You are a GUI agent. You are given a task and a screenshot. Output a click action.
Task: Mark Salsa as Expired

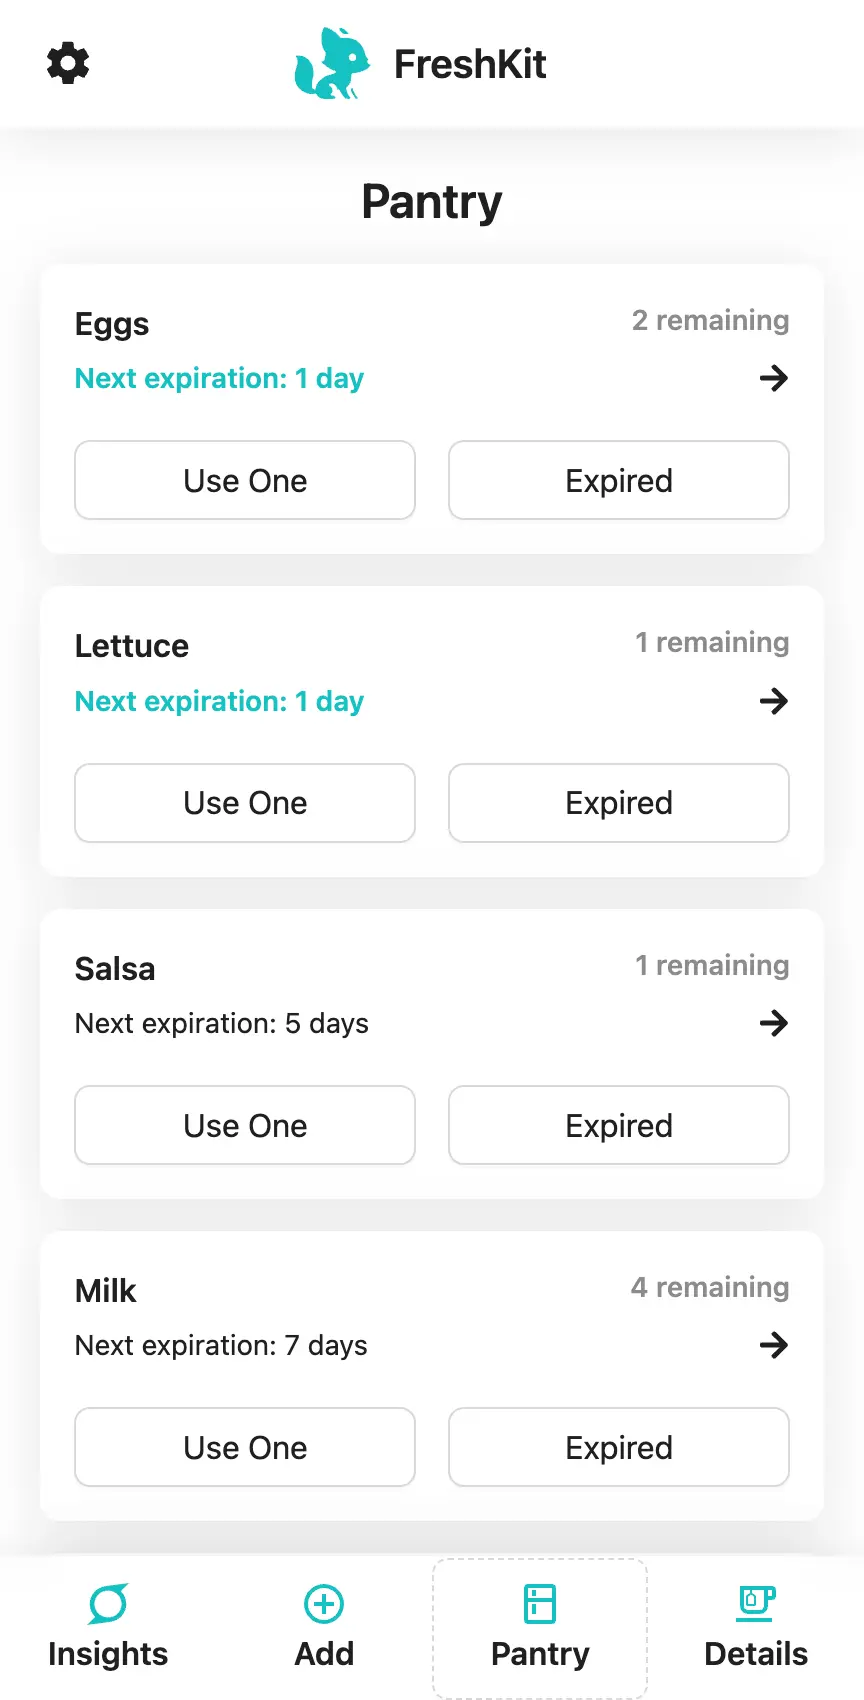pos(619,1125)
